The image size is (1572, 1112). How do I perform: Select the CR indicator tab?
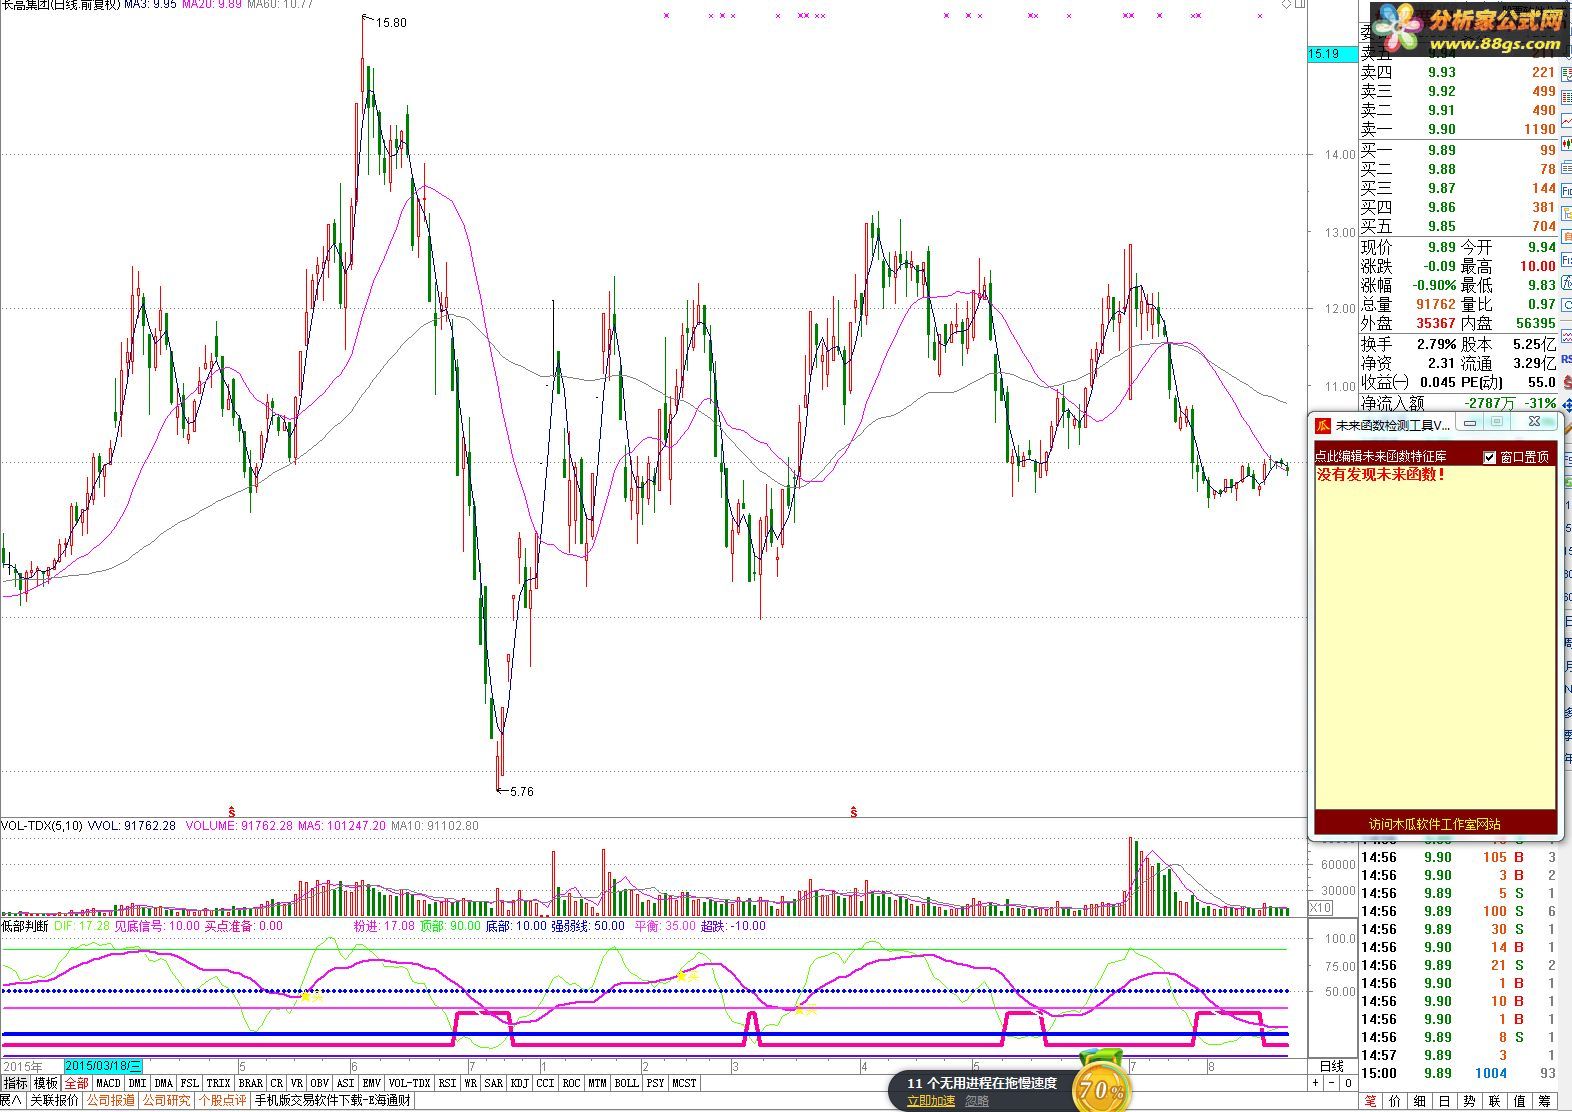coord(277,1083)
